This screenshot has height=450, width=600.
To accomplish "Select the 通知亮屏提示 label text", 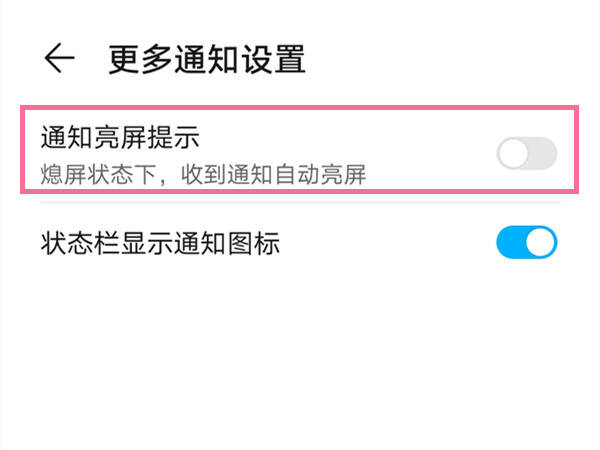I will pos(120,137).
